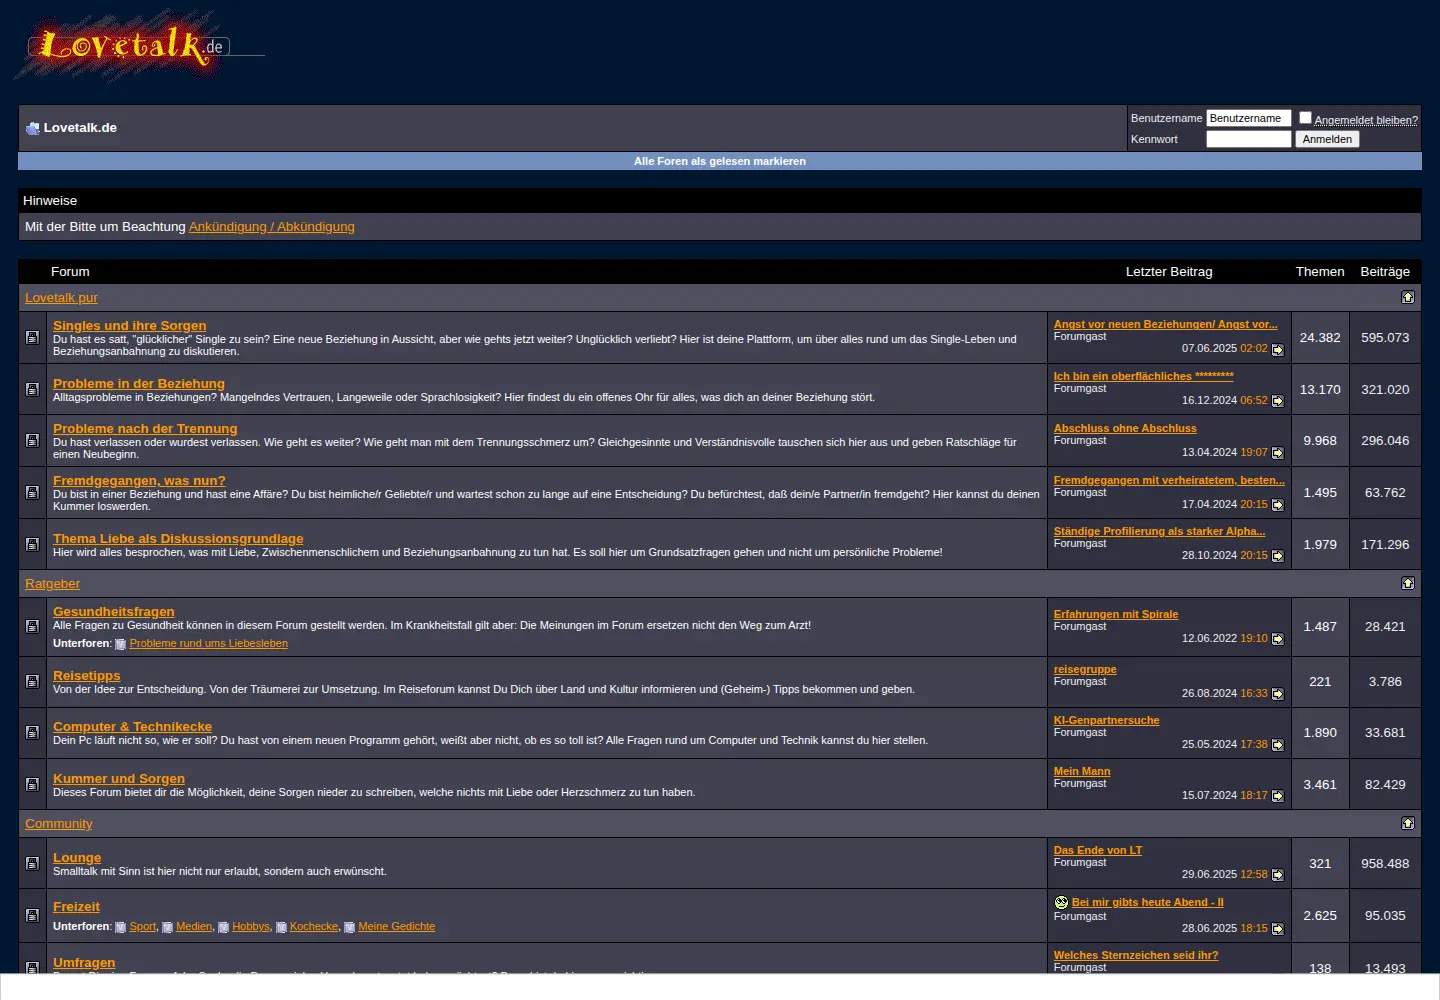Open the Medien subforum link
Viewport: 1440px width, 1000px height.
coord(194,927)
